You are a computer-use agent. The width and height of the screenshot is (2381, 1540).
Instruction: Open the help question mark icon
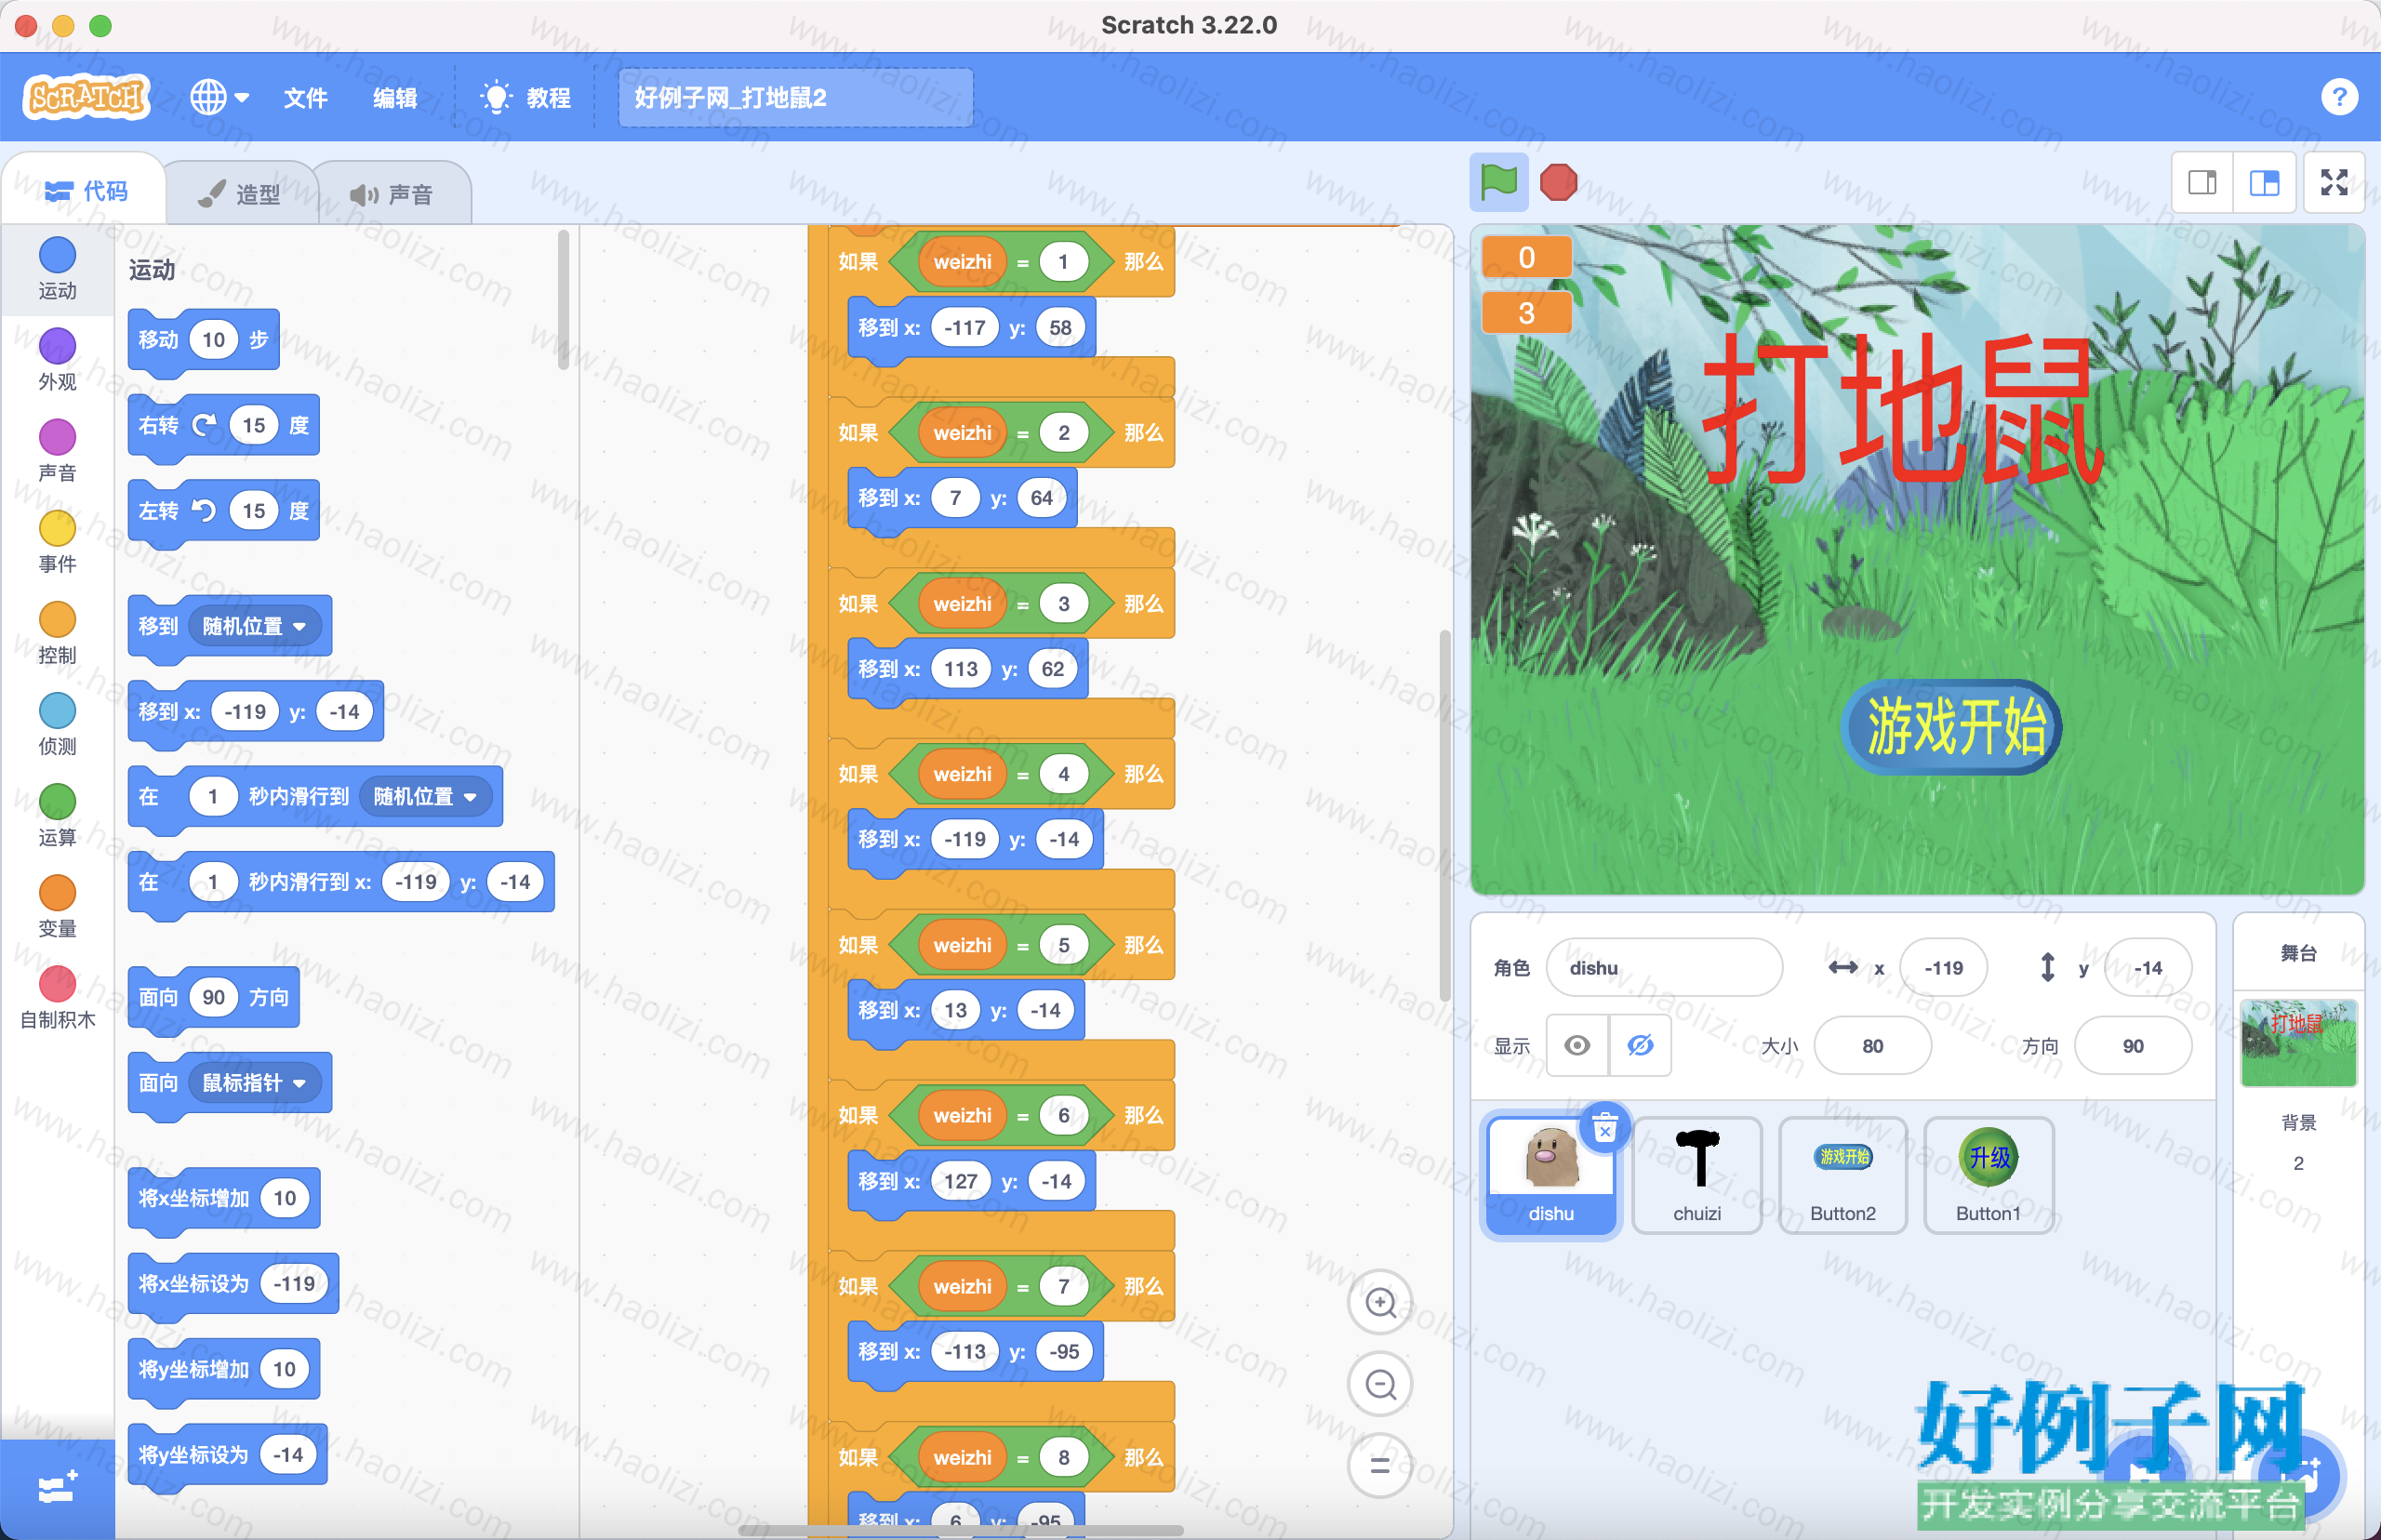pos(2338,97)
